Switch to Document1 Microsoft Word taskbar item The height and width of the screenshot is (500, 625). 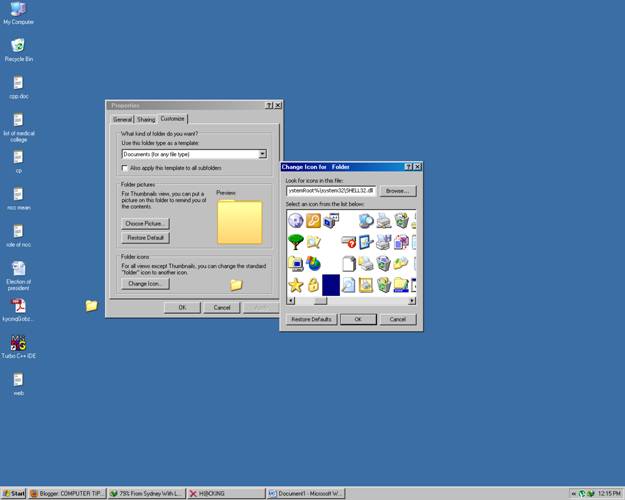point(306,494)
